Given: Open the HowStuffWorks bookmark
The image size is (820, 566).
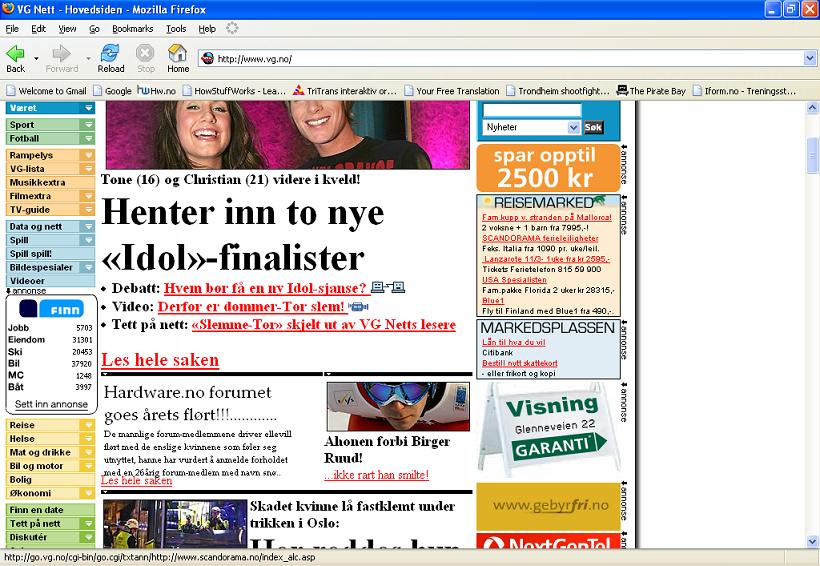Looking at the screenshot, I should 234,91.
